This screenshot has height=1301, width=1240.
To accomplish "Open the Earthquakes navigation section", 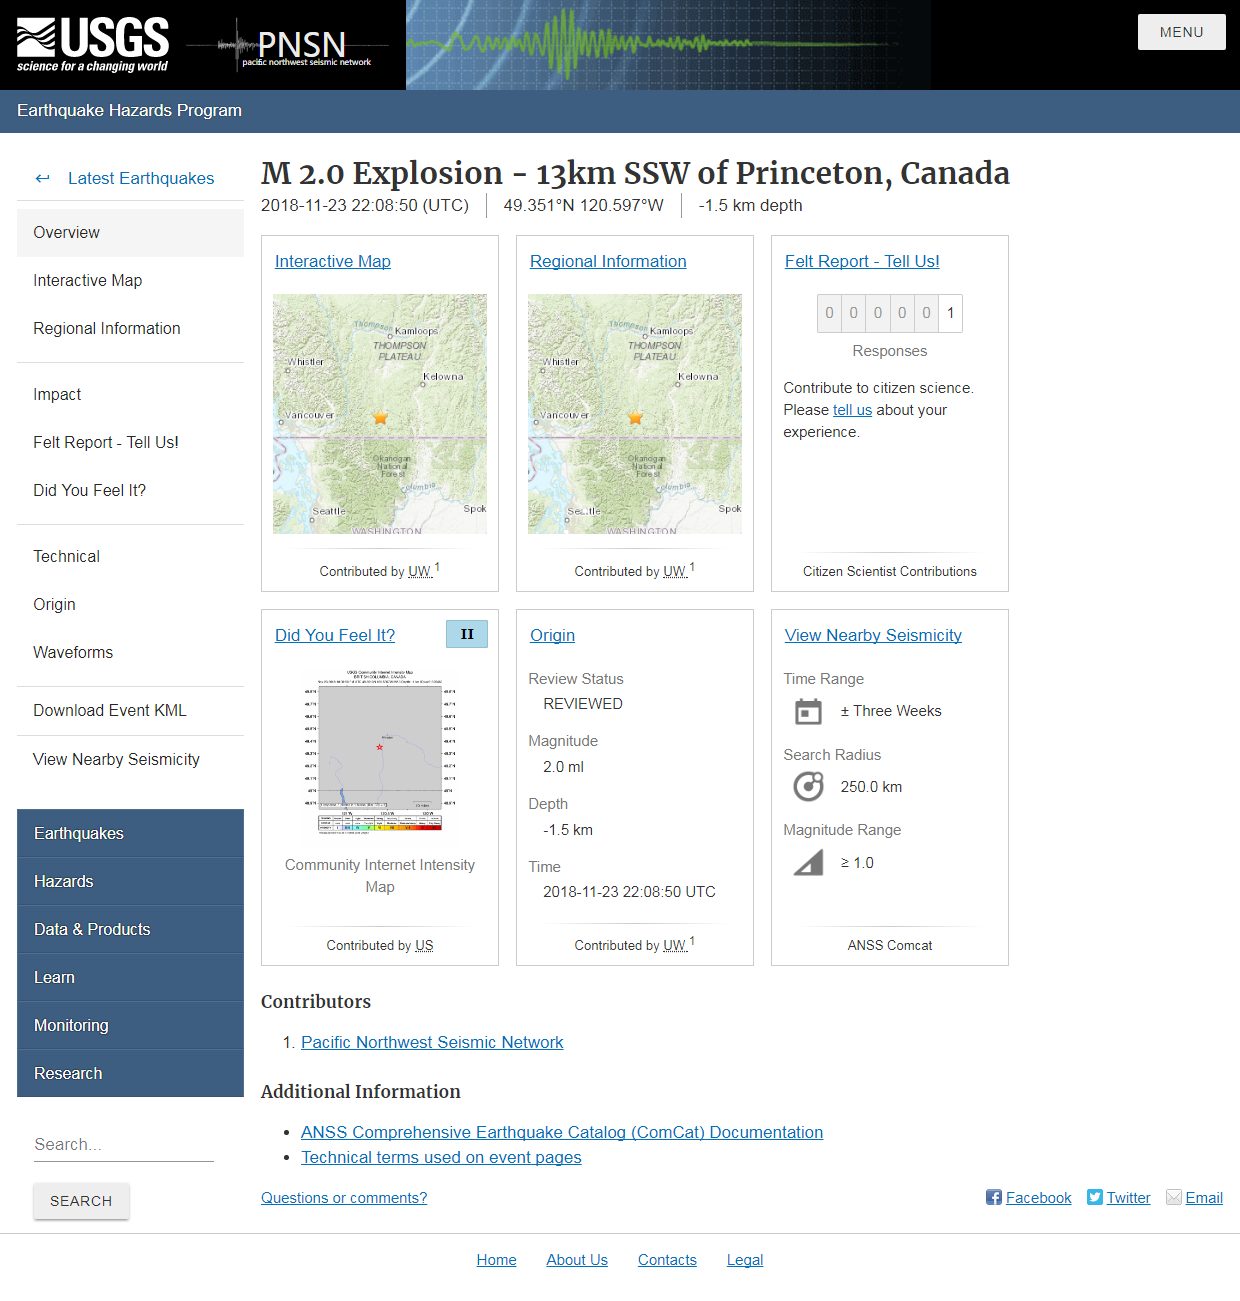I will 79,833.
